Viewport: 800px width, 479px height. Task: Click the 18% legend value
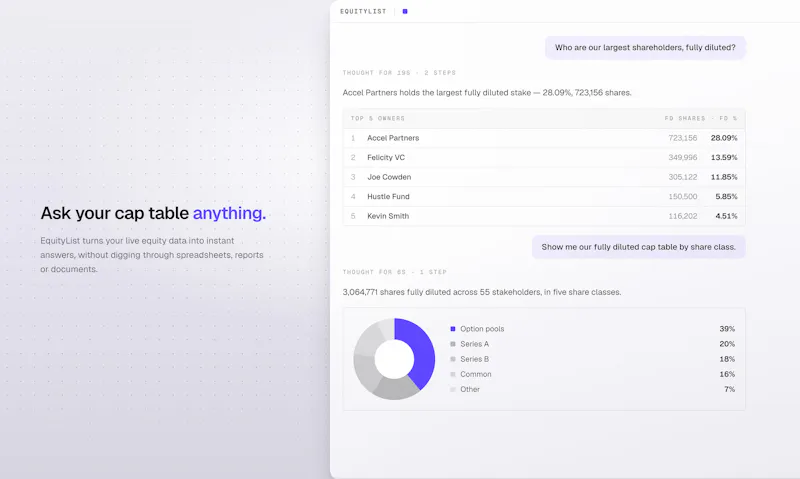tap(727, 359)
